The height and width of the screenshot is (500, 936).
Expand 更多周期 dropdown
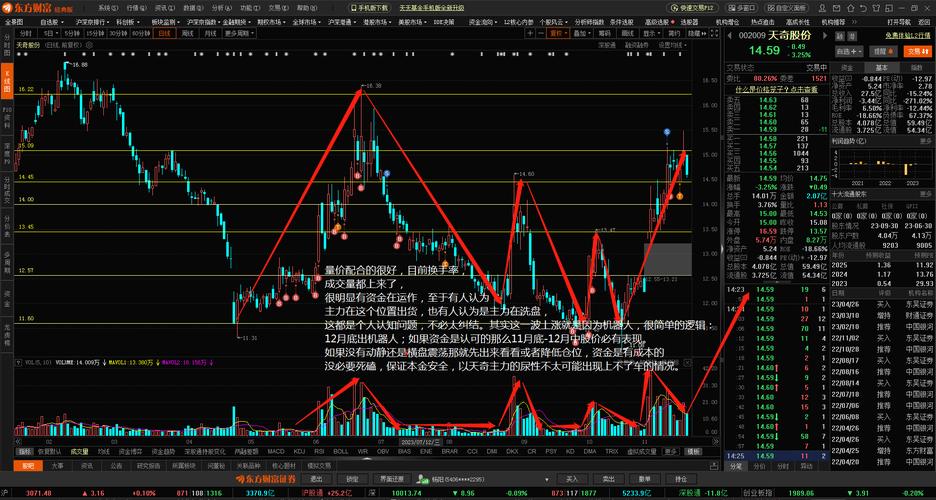(x=239, y=33)
